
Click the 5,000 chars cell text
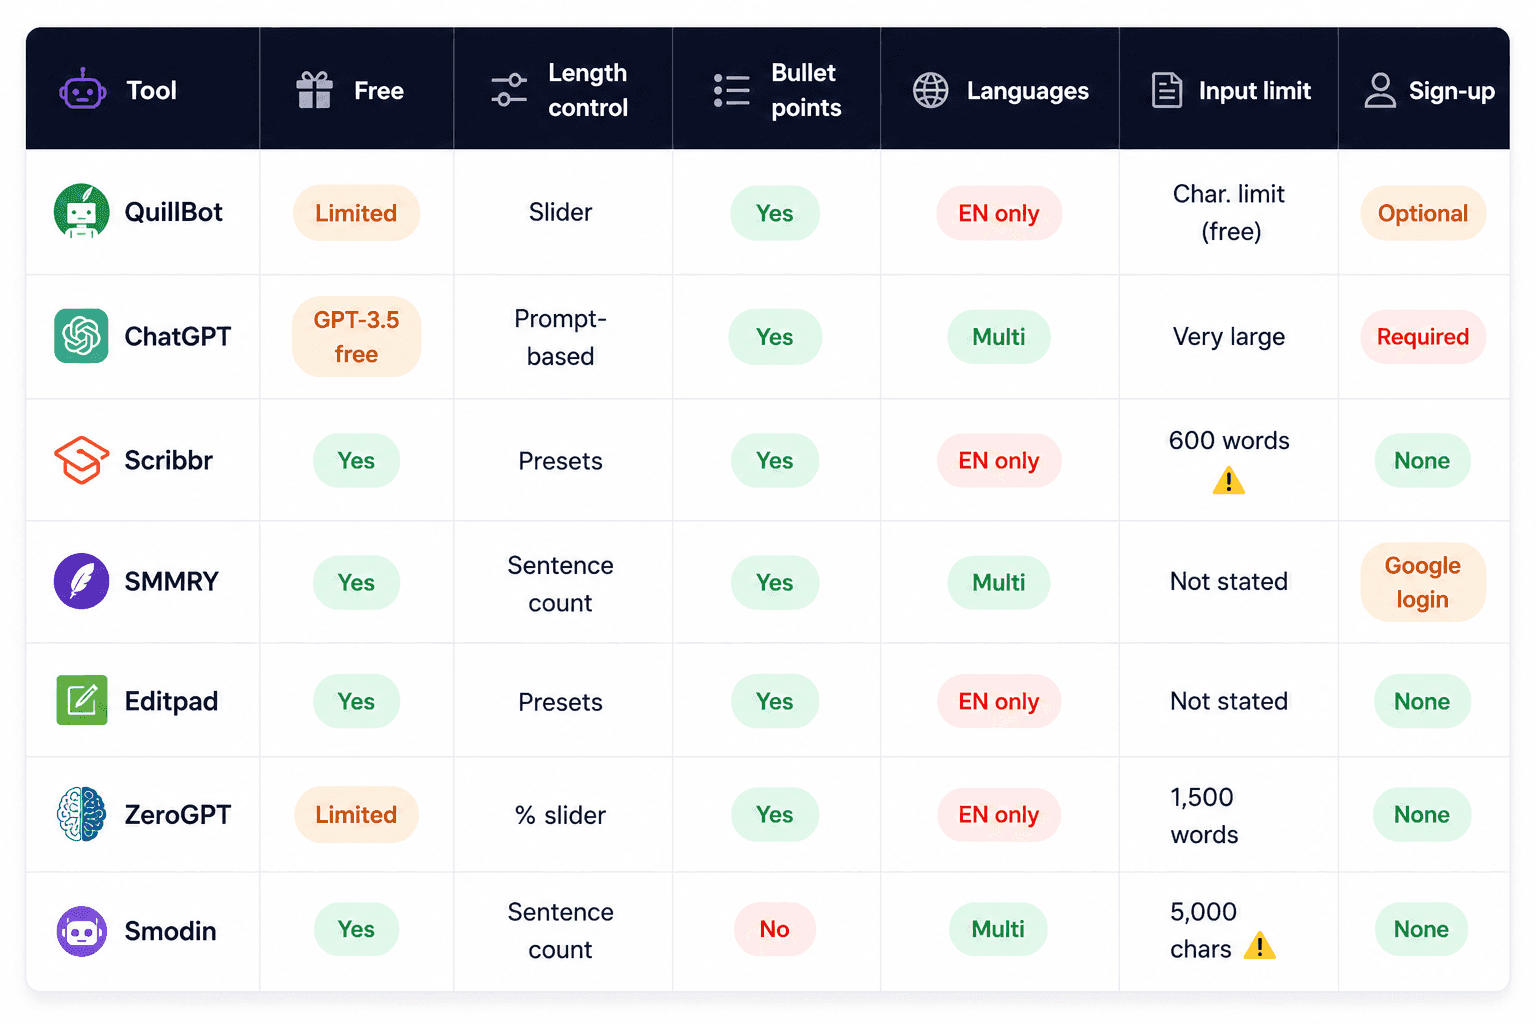pyautogui.click(x=1203, y=930)
